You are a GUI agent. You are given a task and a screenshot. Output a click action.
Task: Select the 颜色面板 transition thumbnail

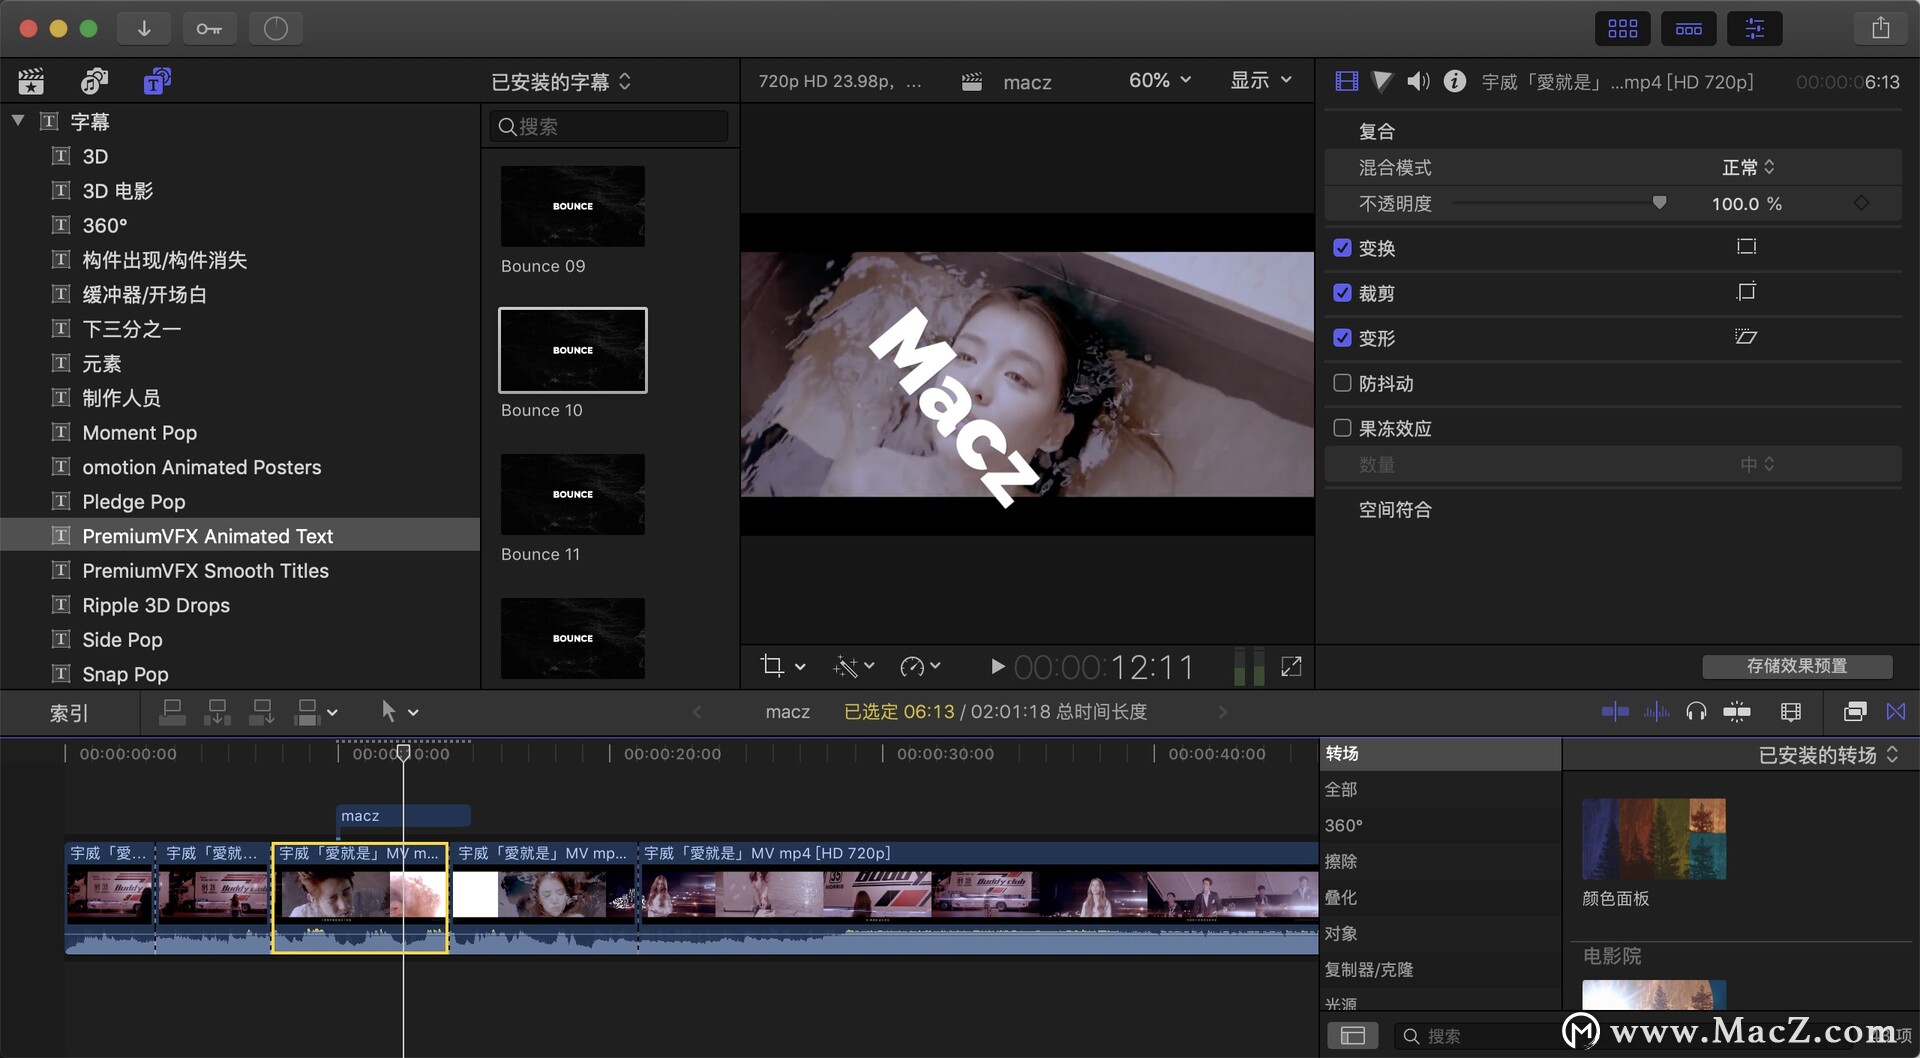pos(1654,839)
